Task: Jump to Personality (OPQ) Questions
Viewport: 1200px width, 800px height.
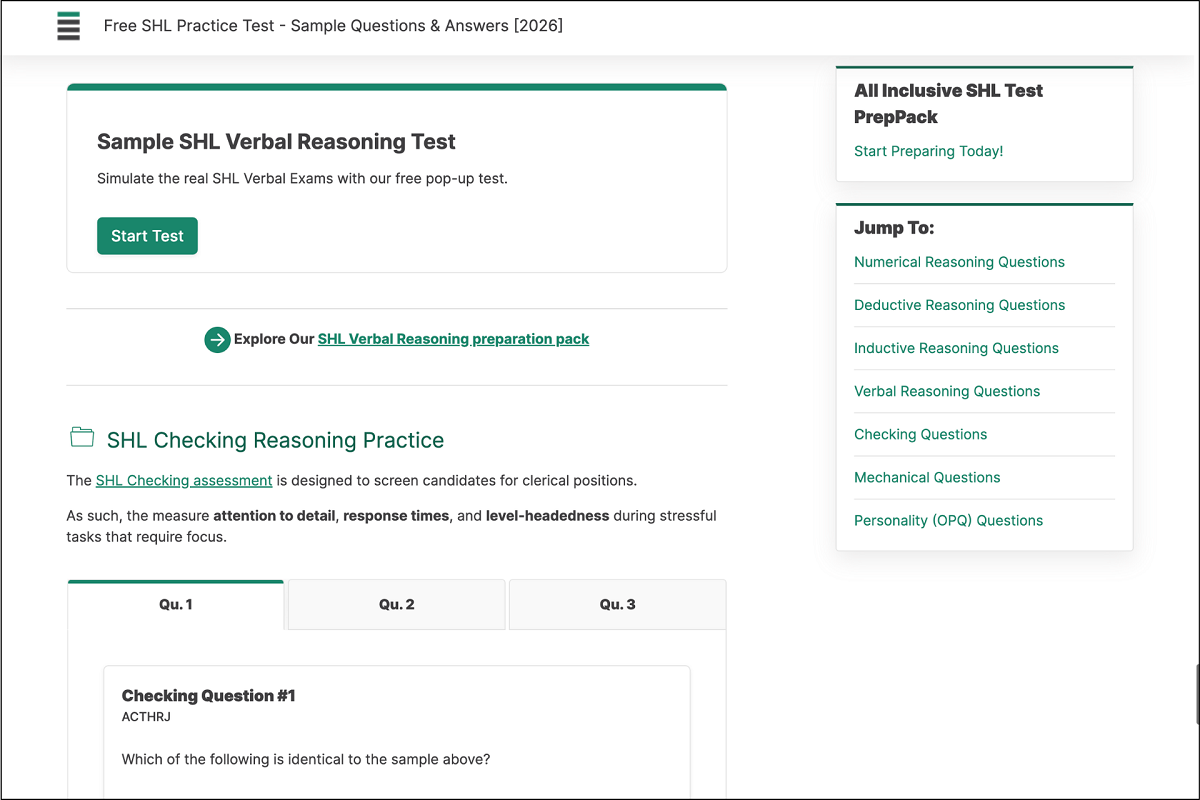Action: coord(948,520)
